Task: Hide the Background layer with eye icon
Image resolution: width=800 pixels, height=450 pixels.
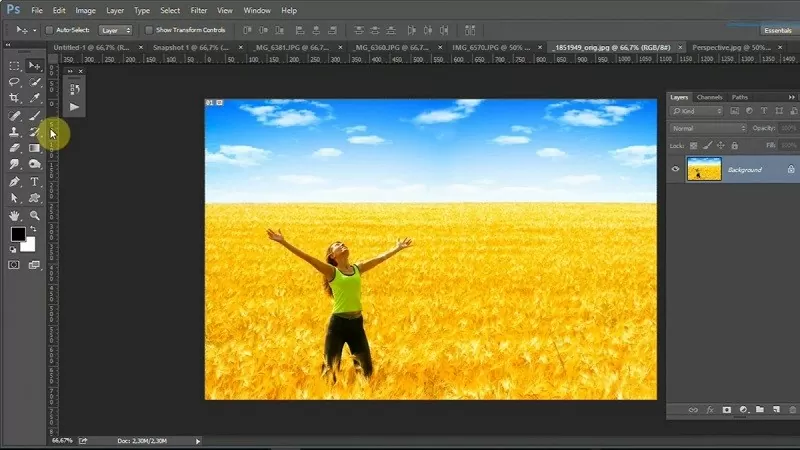Action: pyautogui.click(x=676, y=169)
